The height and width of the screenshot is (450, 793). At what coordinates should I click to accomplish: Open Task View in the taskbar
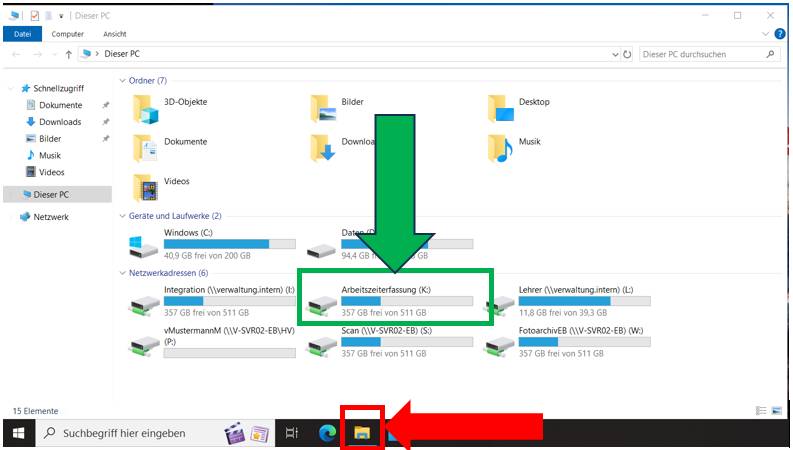(292, 433)
